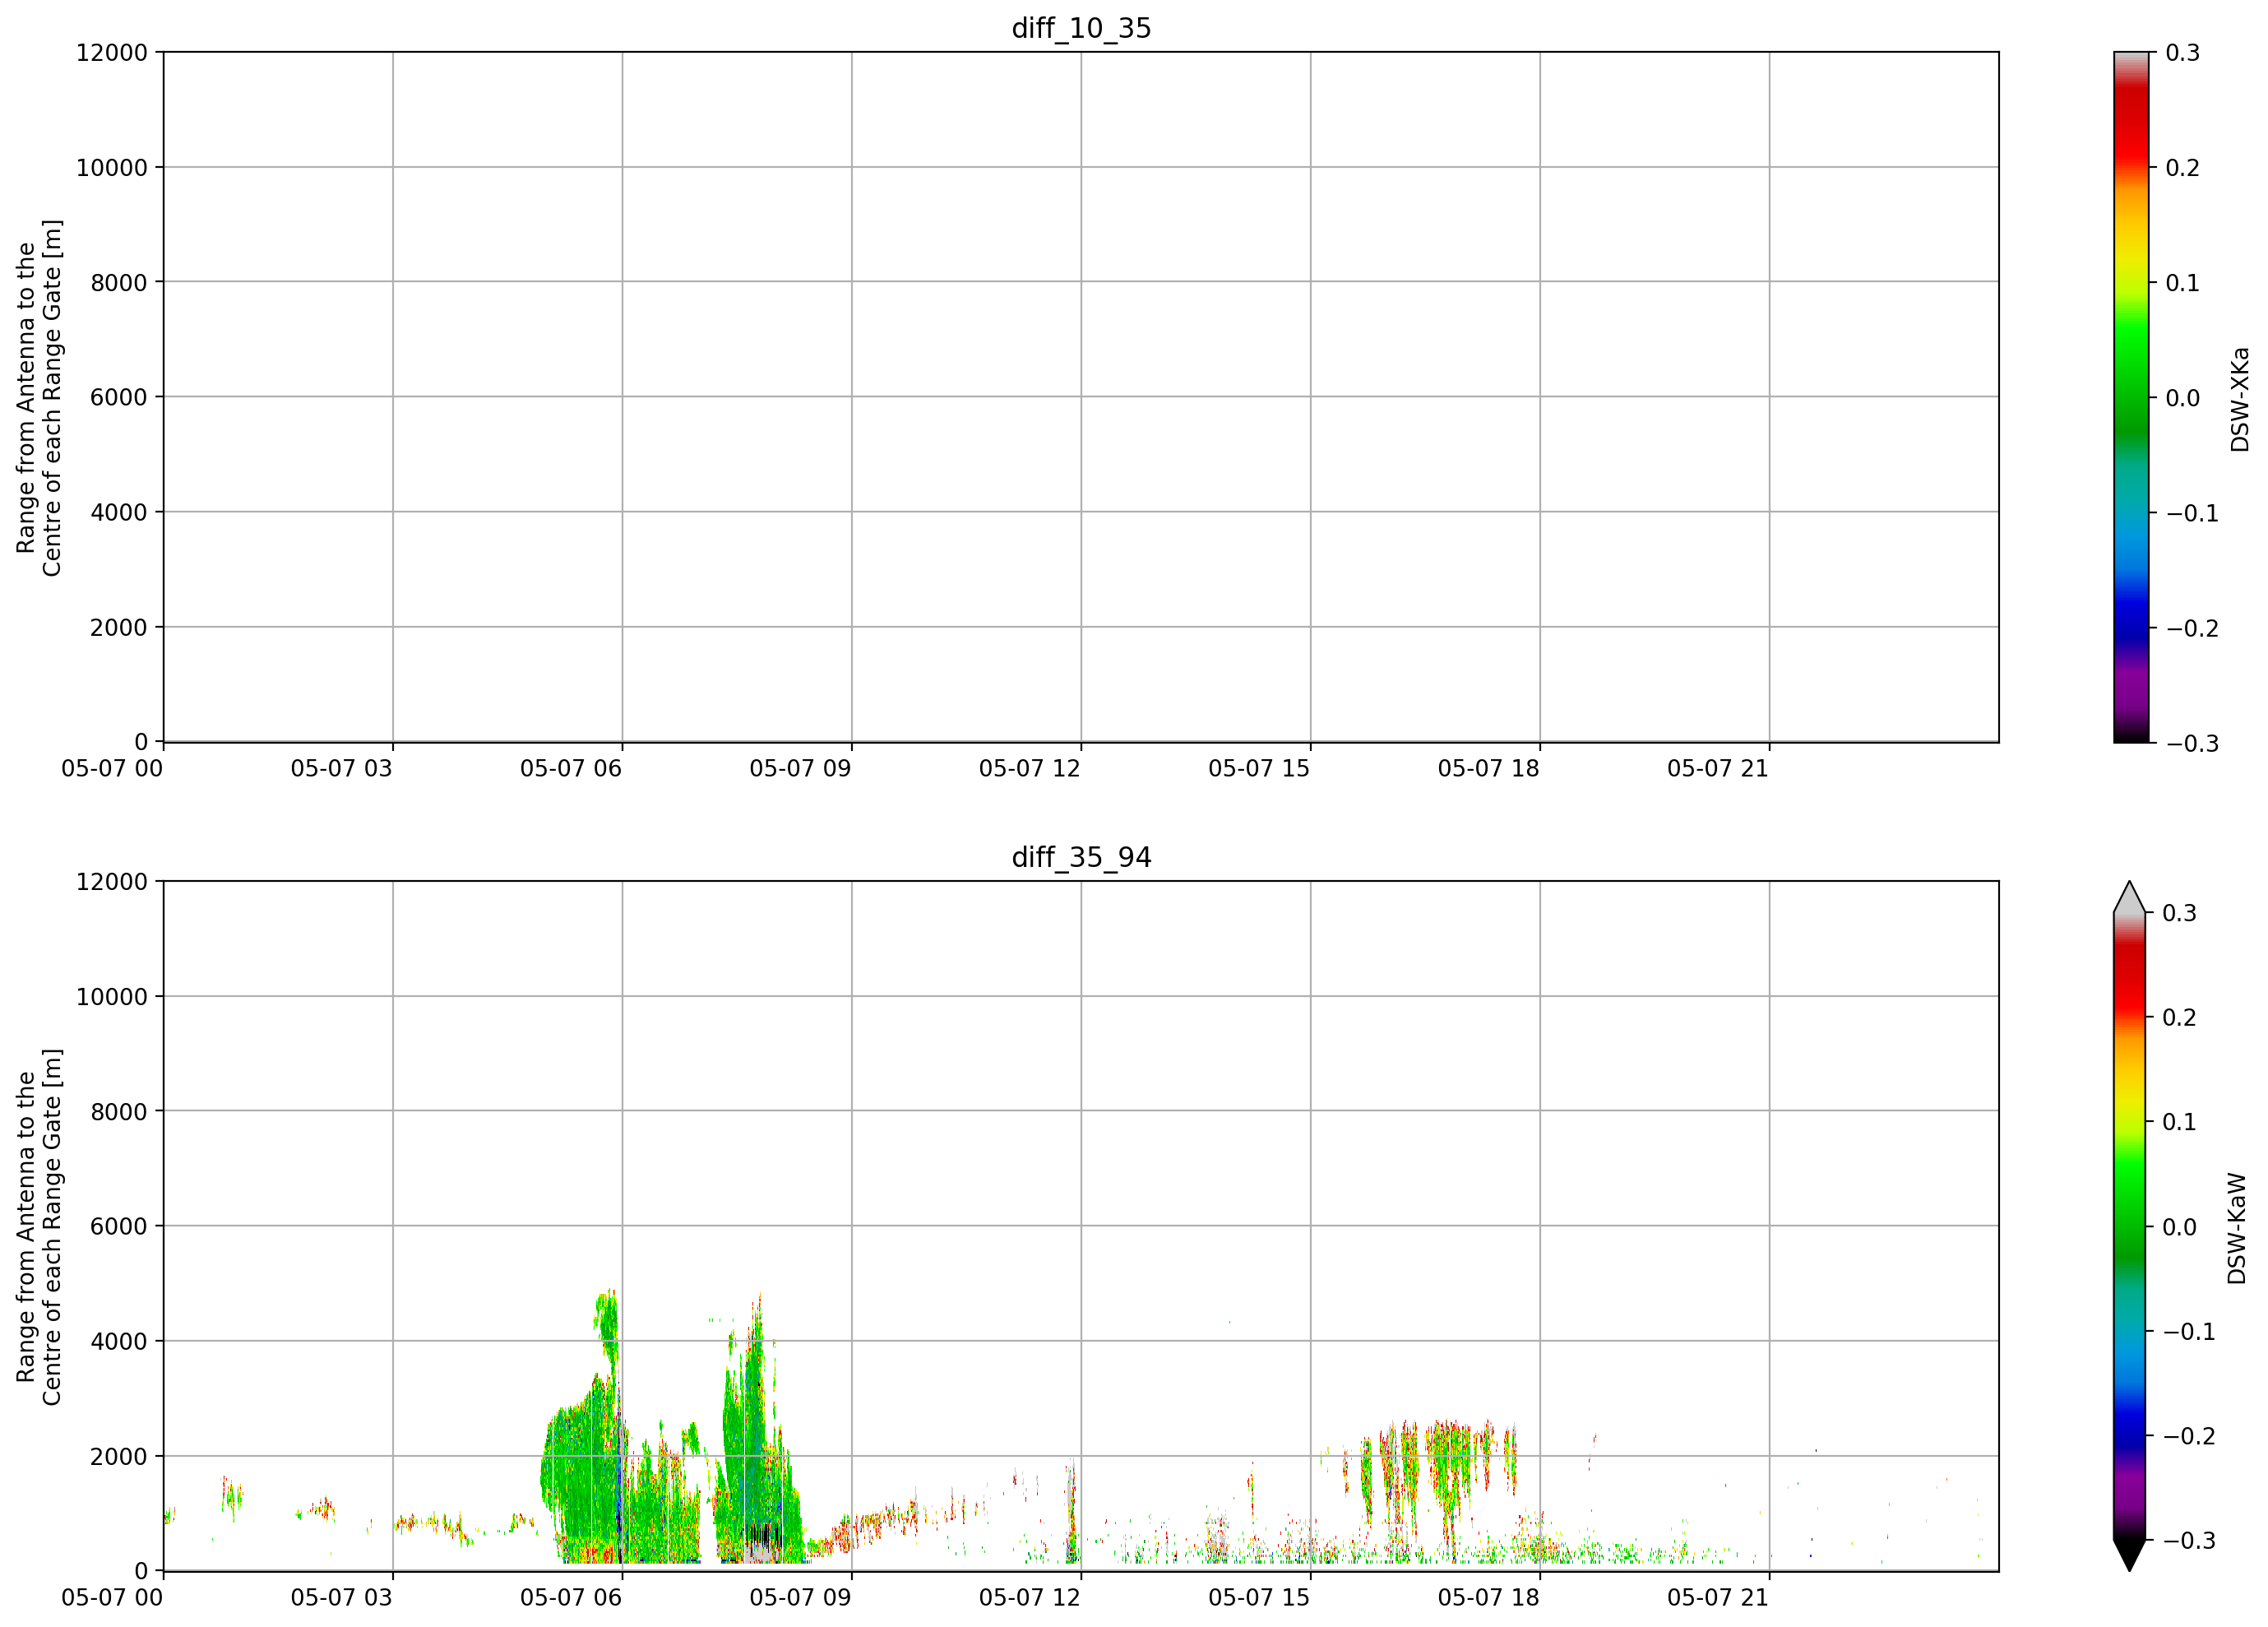Click the "05-07 00" x-tick under diff_35_94

coord(112,1598)
